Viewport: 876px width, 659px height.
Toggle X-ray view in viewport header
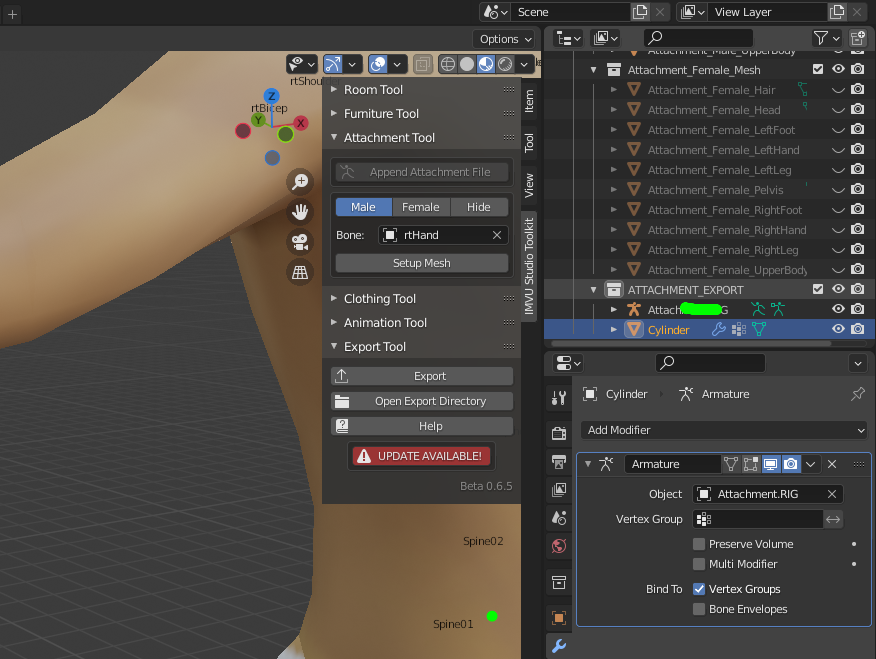tap(422, 64)
